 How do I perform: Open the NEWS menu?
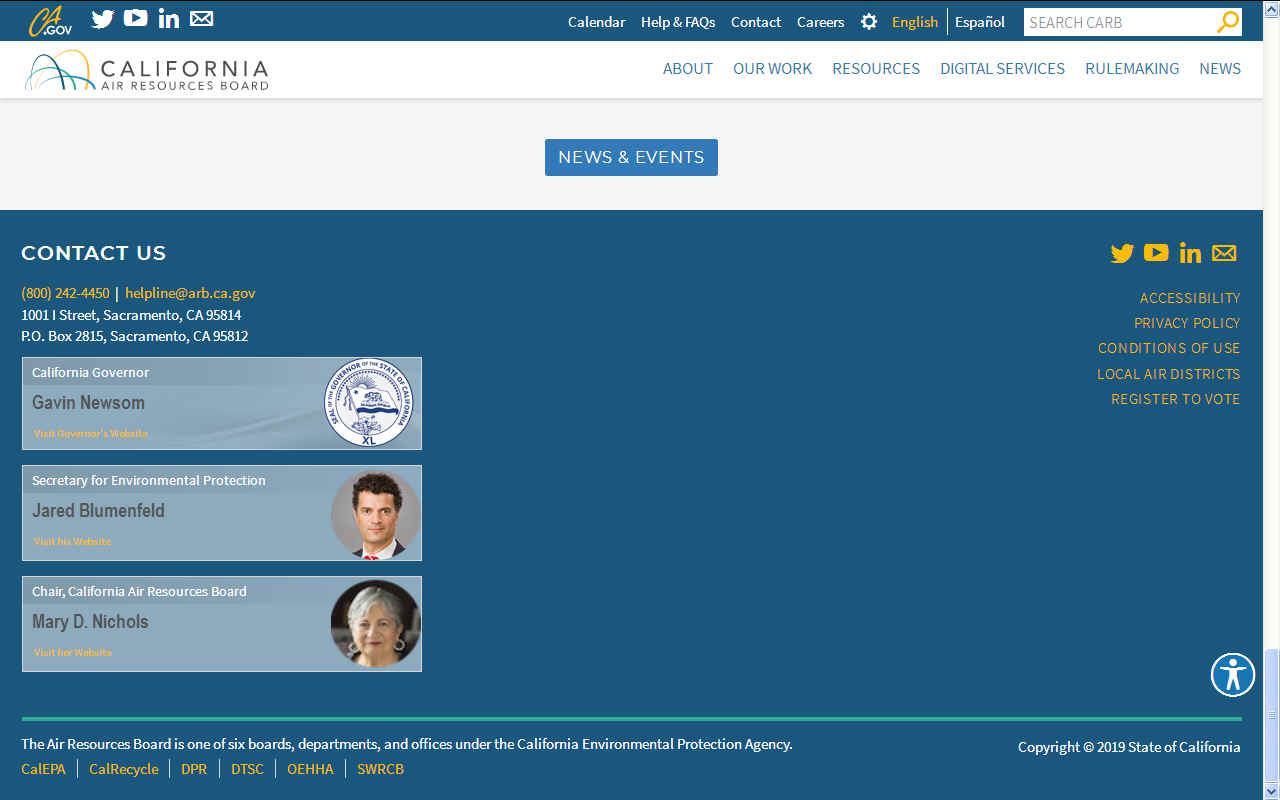point(1220,69)
